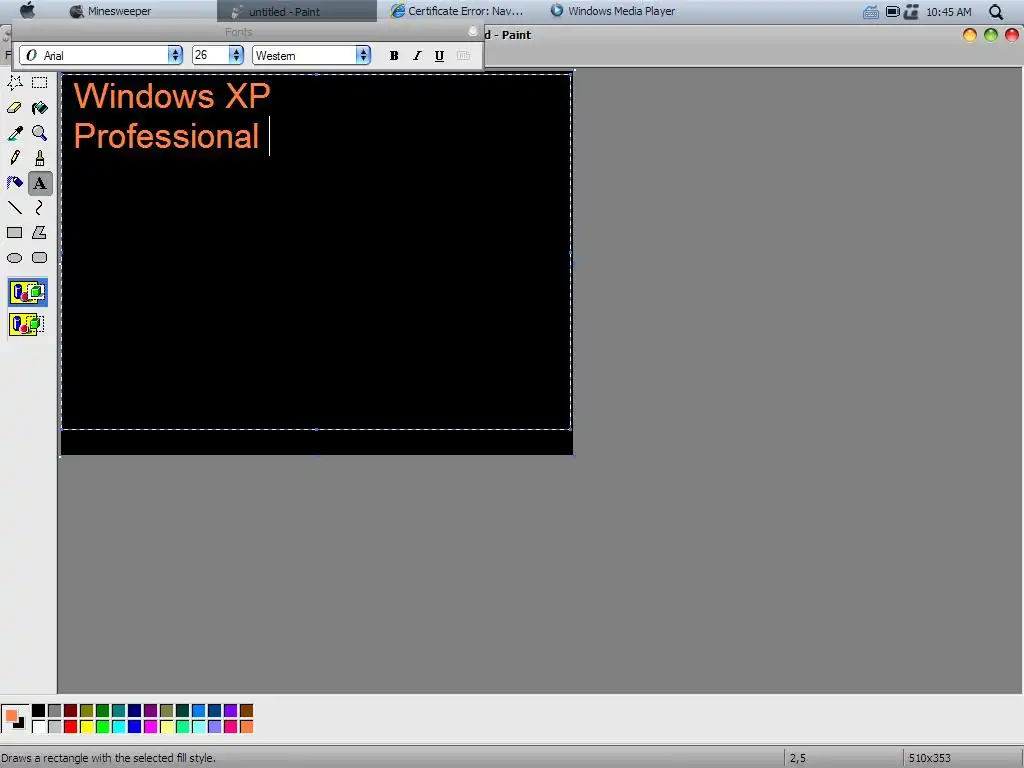
Task: Pick the bright green color swatch
Action: click(x=103, y=726)
